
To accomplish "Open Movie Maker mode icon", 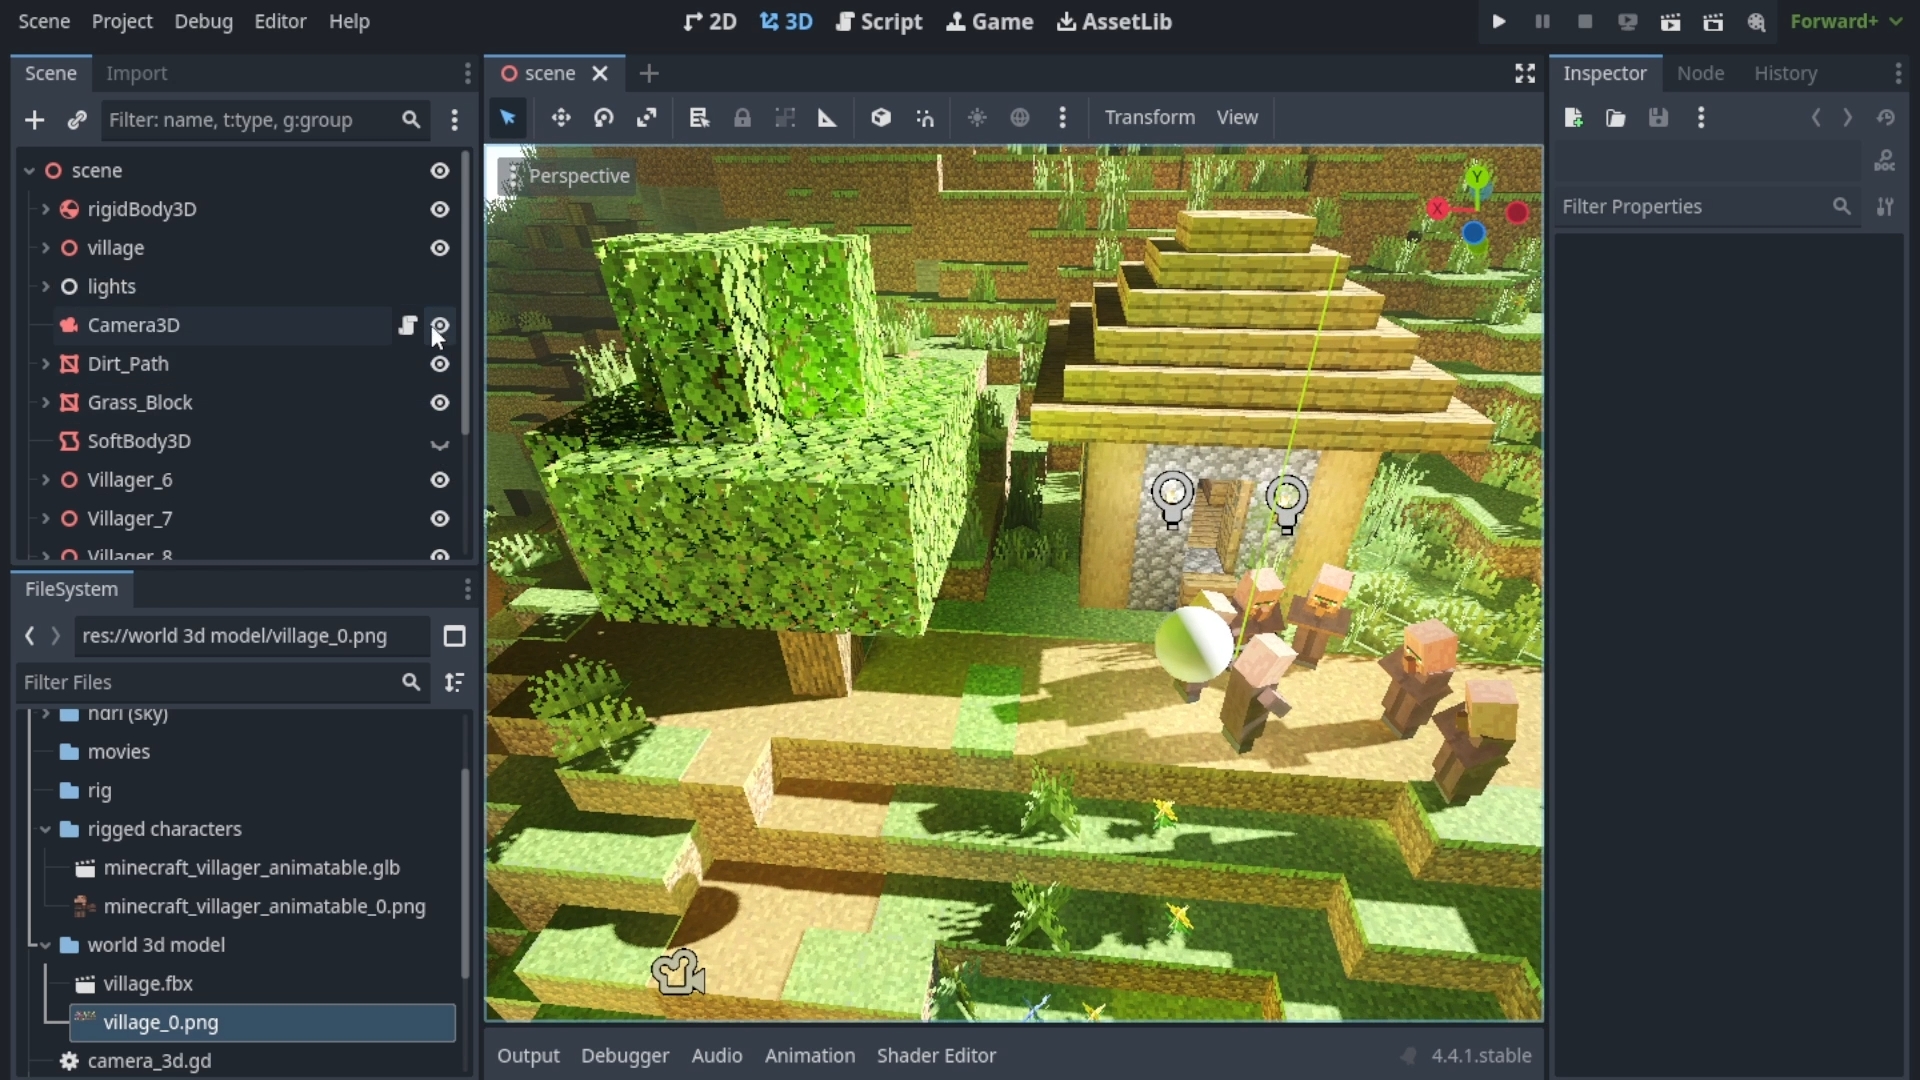I will click(1757, 21).
